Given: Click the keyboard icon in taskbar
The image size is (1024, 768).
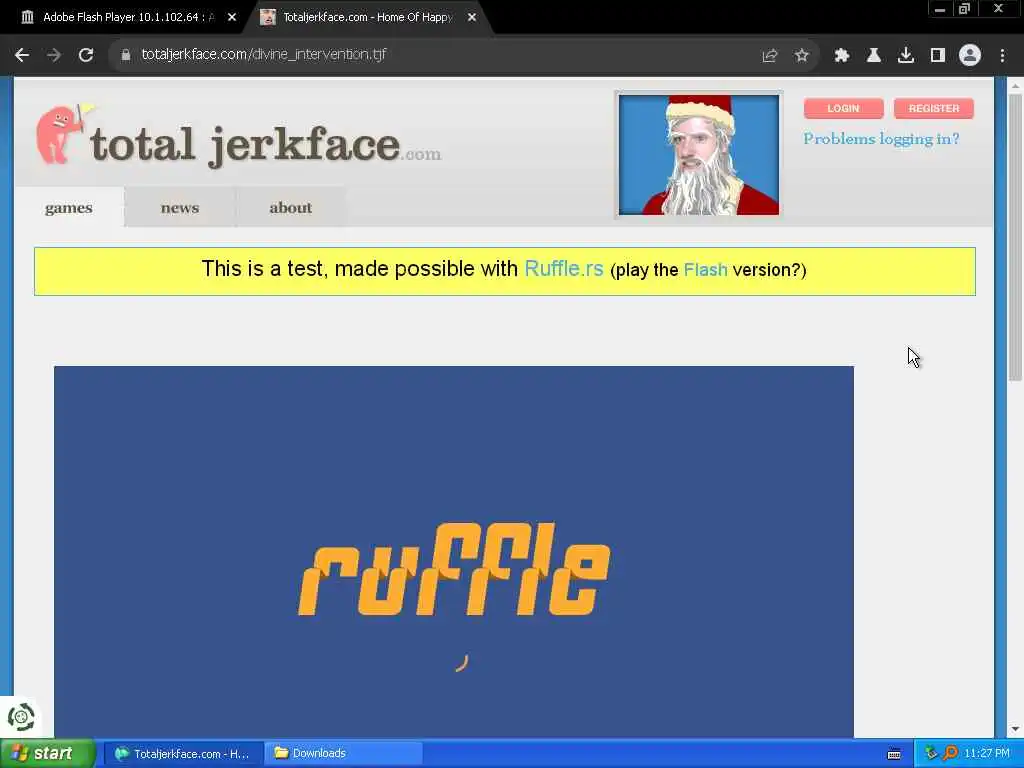Looking at the screenshot, I should pos(894,754).
